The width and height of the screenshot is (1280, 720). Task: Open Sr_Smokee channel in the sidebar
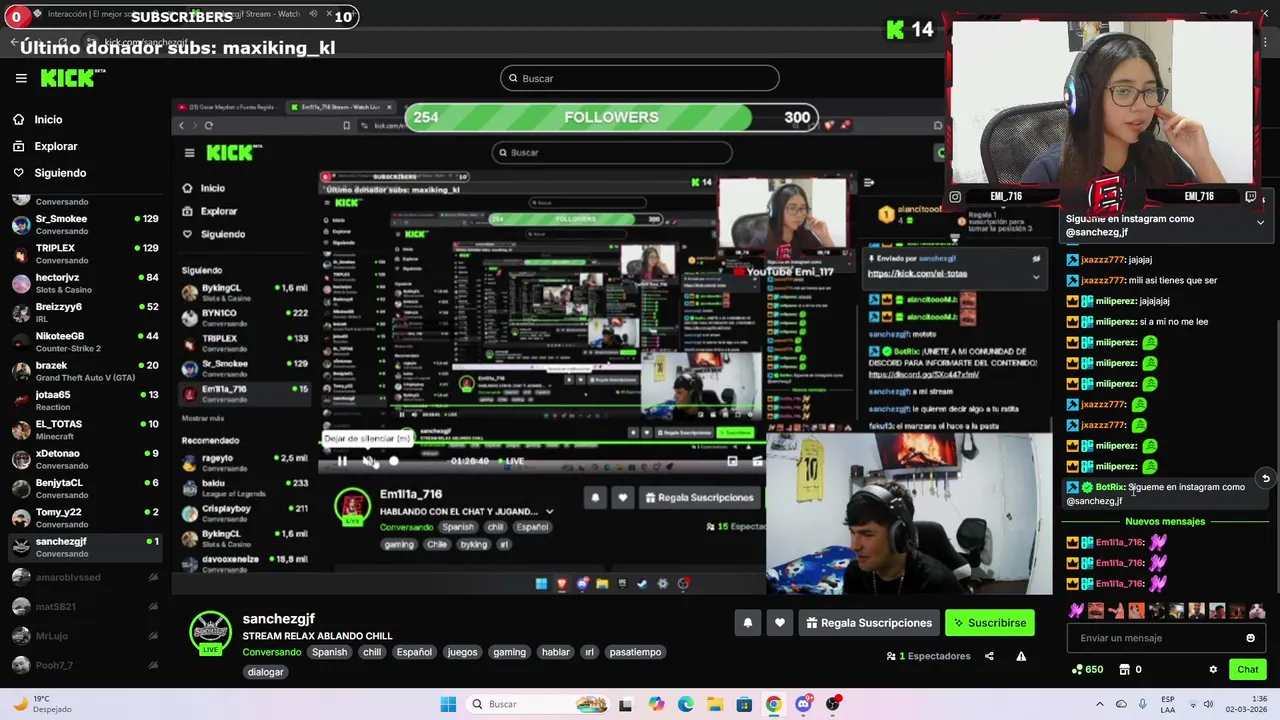coord(85,224)
